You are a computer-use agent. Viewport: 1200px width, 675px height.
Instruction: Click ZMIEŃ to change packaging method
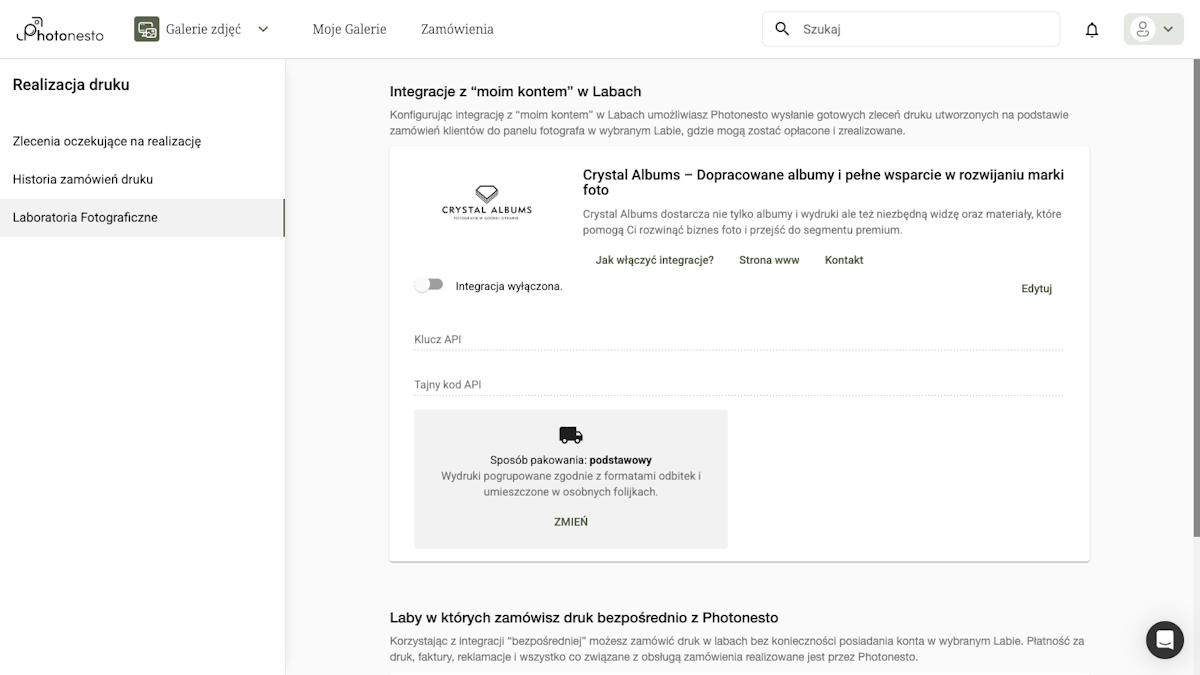point(570,521)
